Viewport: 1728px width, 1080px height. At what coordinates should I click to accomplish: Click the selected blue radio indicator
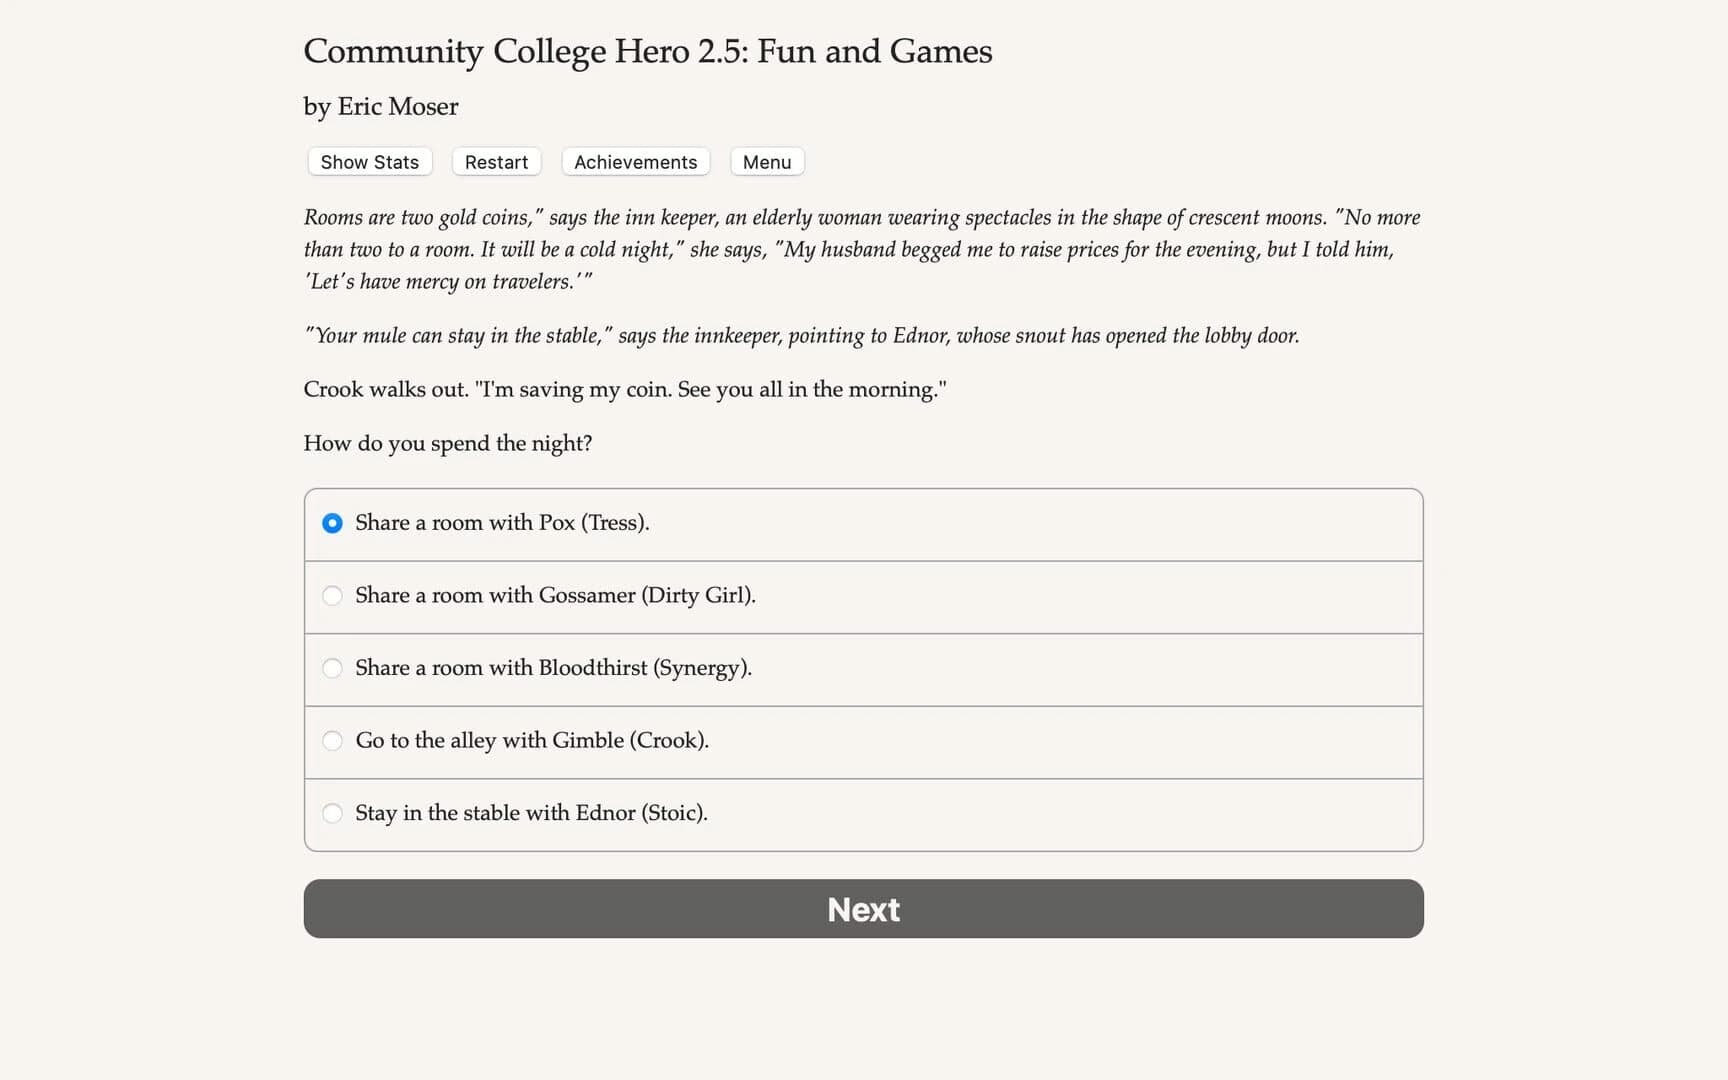coord(332,523)
